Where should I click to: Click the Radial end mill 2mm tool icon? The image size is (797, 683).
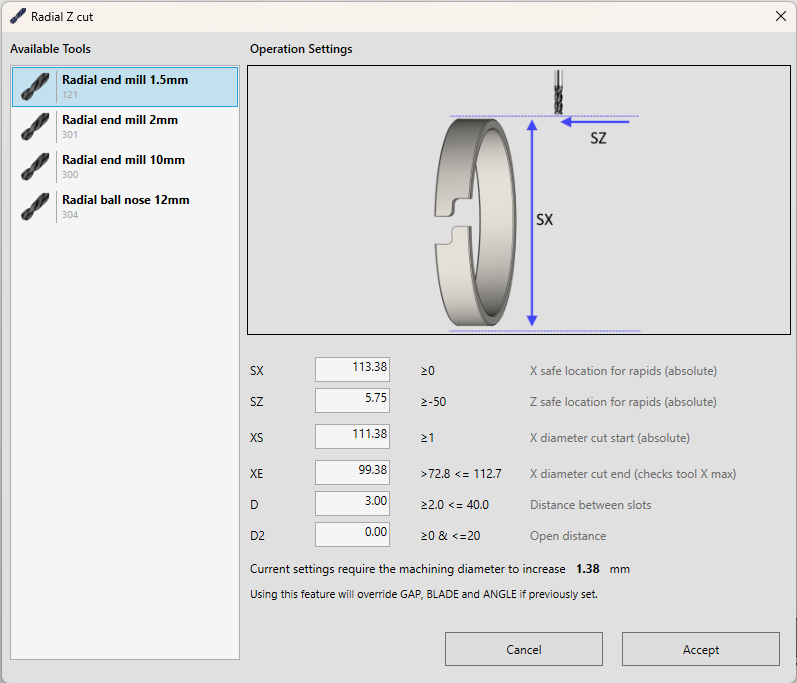click(x=35, y=127)
